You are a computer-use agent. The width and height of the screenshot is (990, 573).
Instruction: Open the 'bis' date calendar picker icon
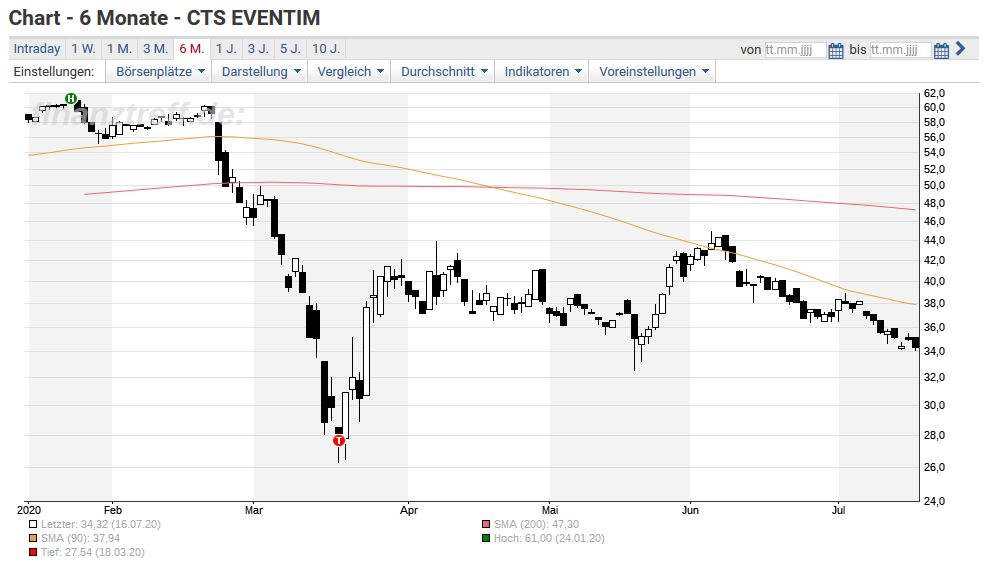coord(941,50)
